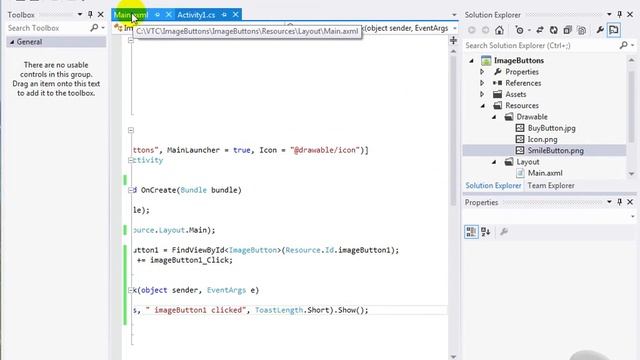Viewport: 640px width, 360px height.
Task: Open the document tabs overflow dropdown
Action: [454, 15]
